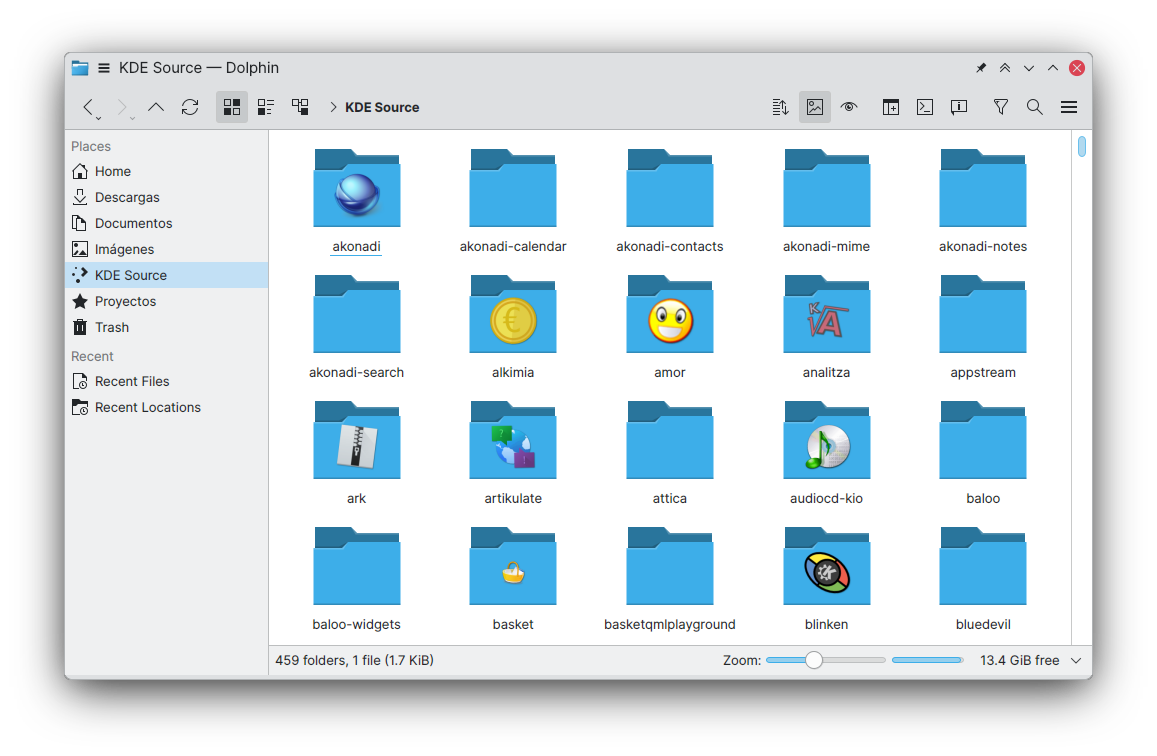Click the Back navigation arrow

88,107
